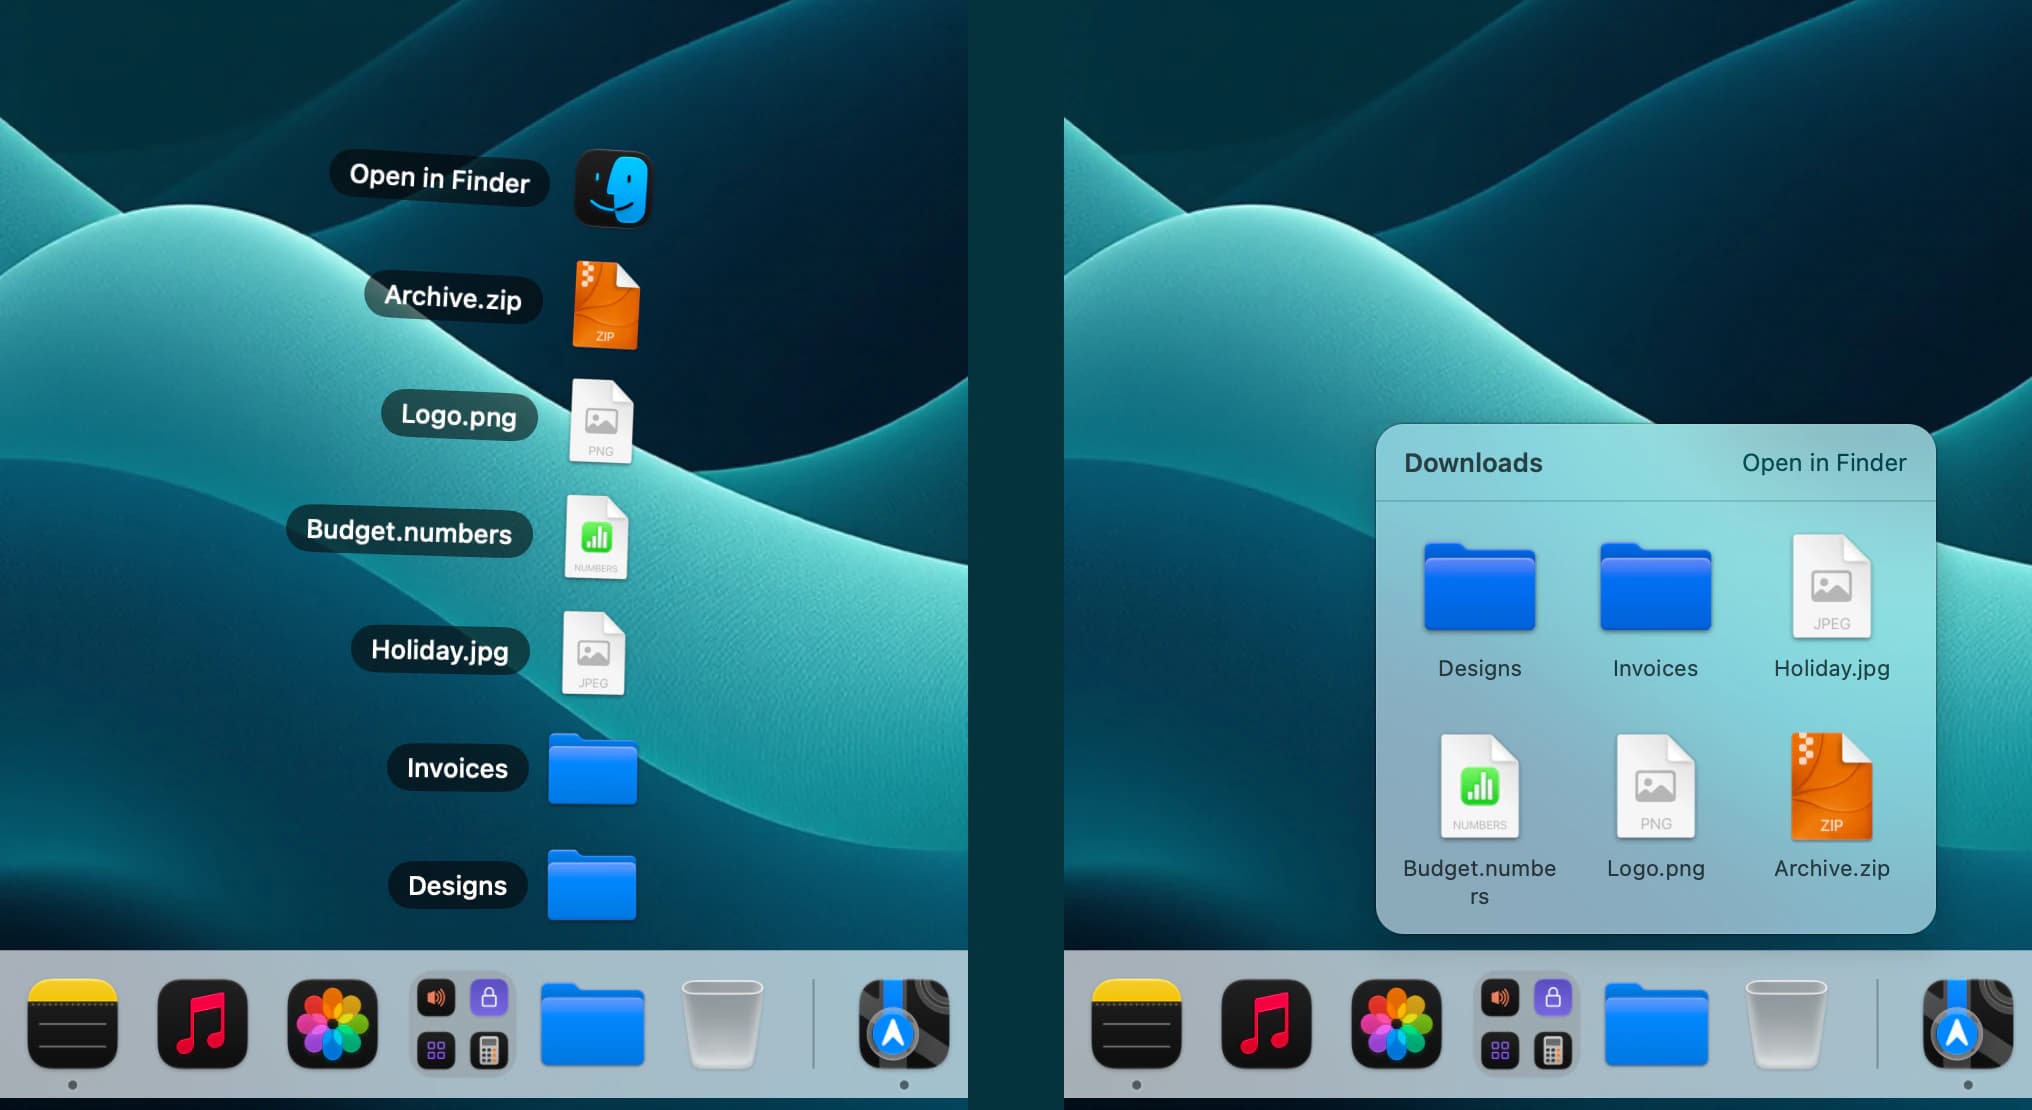Open the Designs folder in the grid popup
Image resolution: width=2032 pixels, height=1110 pixels.
tap(1480, 587)
